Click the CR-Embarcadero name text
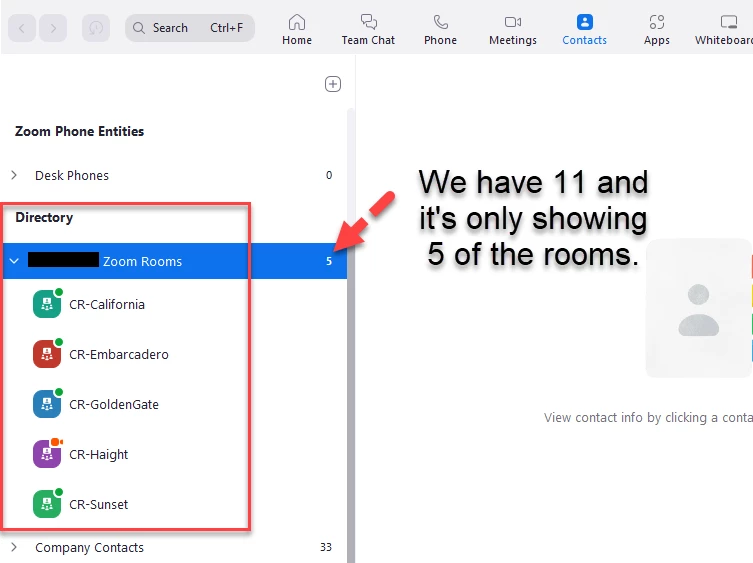753x563 pixels. coord(119,355)
